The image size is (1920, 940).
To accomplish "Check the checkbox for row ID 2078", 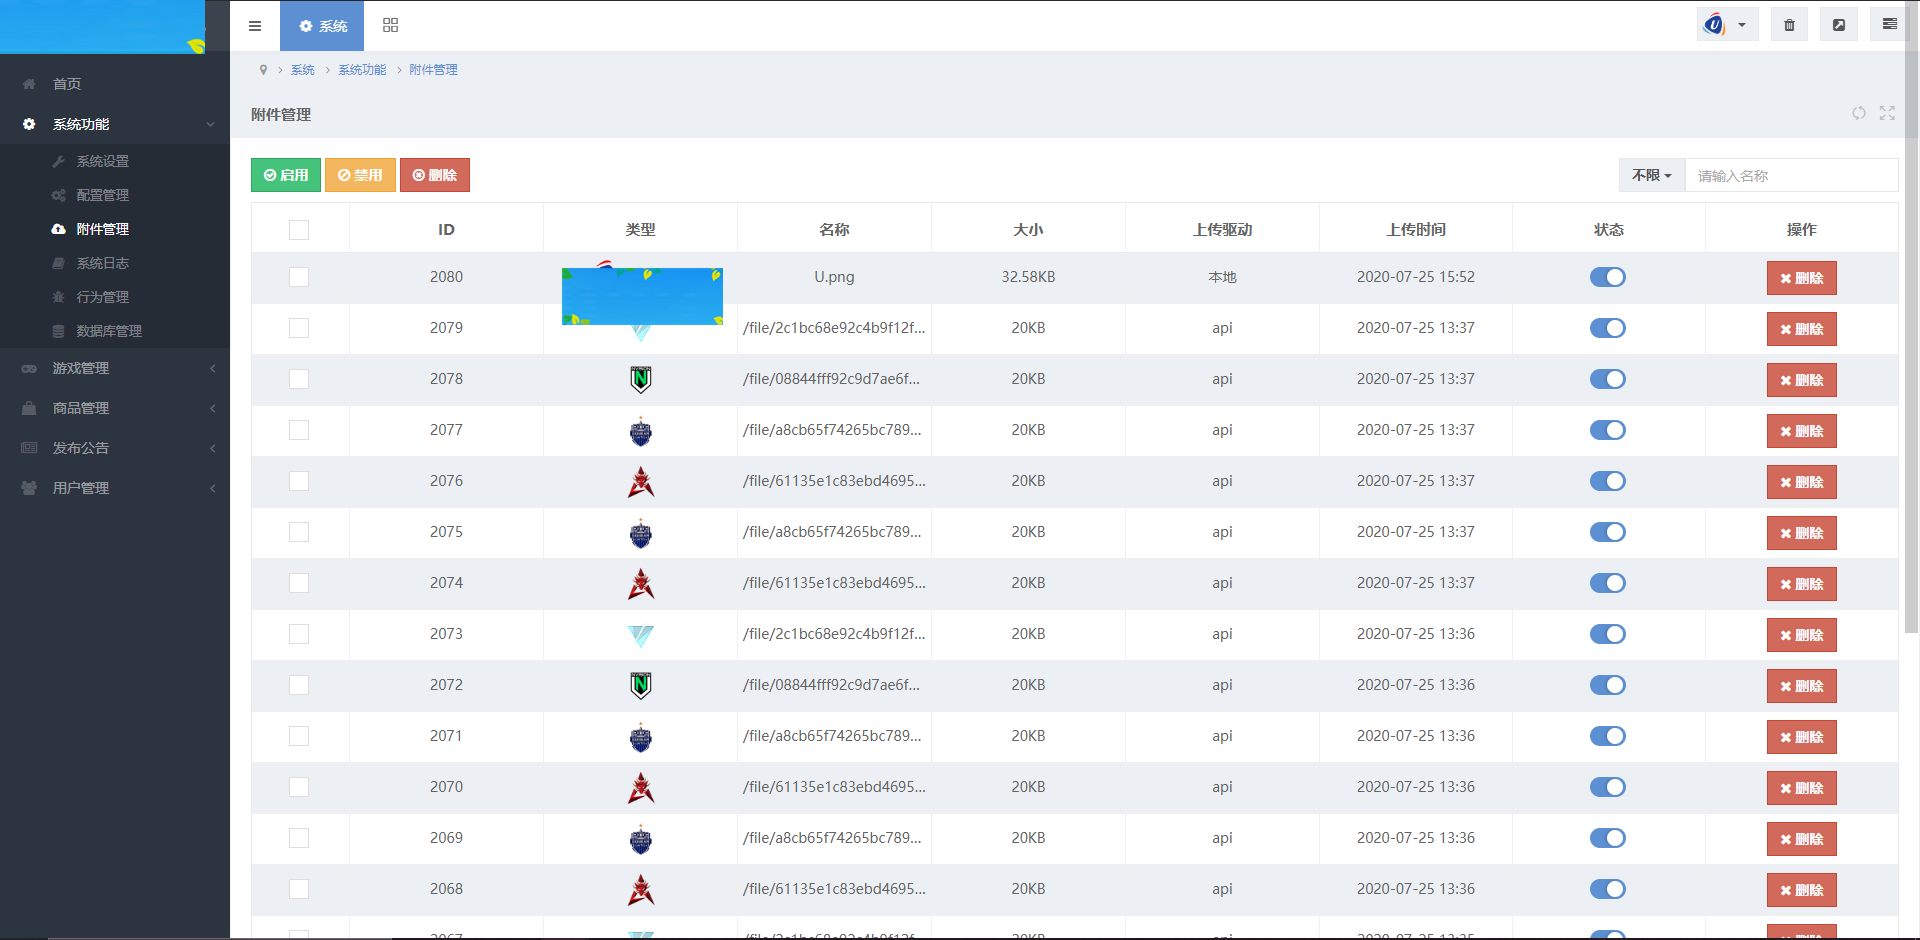I will coord(299,379).
